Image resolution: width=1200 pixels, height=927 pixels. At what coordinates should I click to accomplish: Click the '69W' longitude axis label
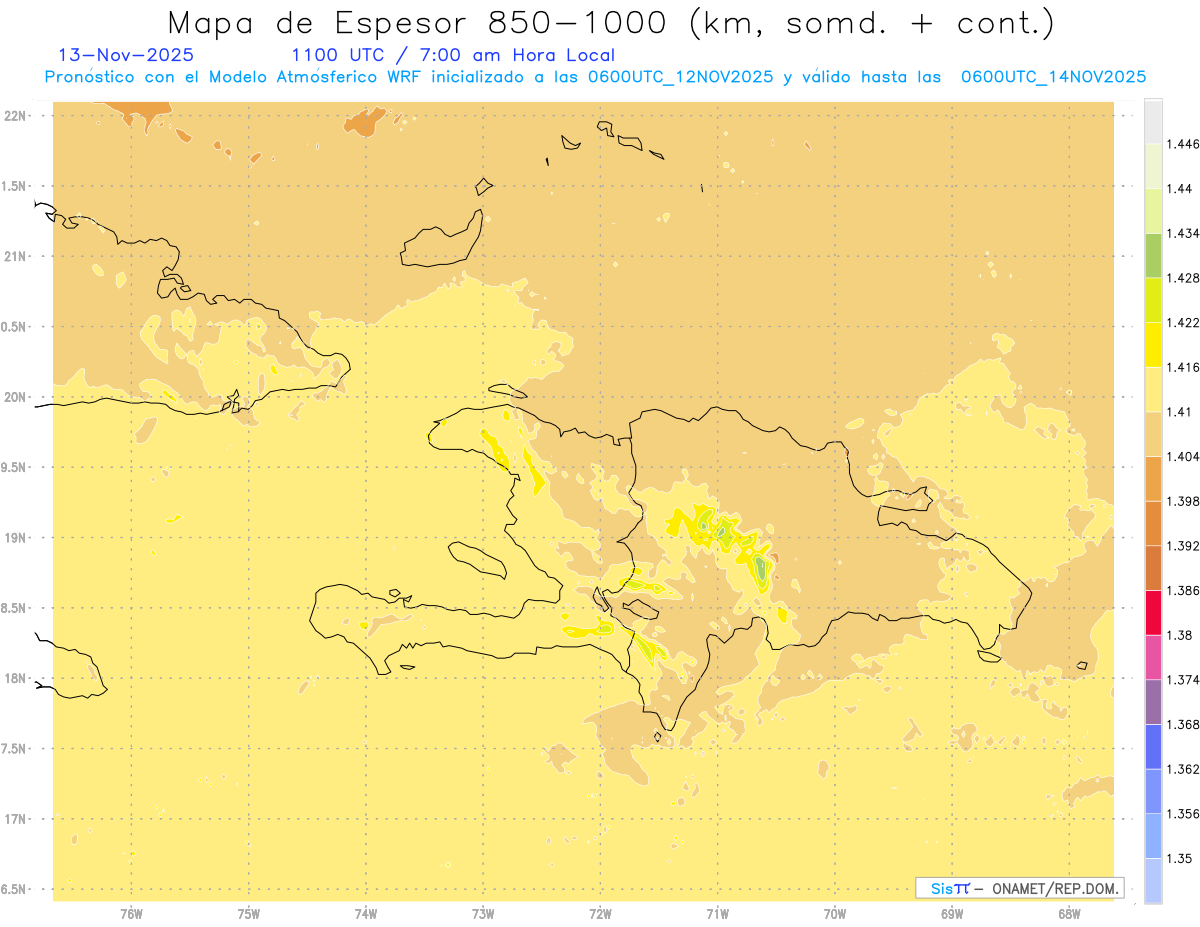coord(952,915)
